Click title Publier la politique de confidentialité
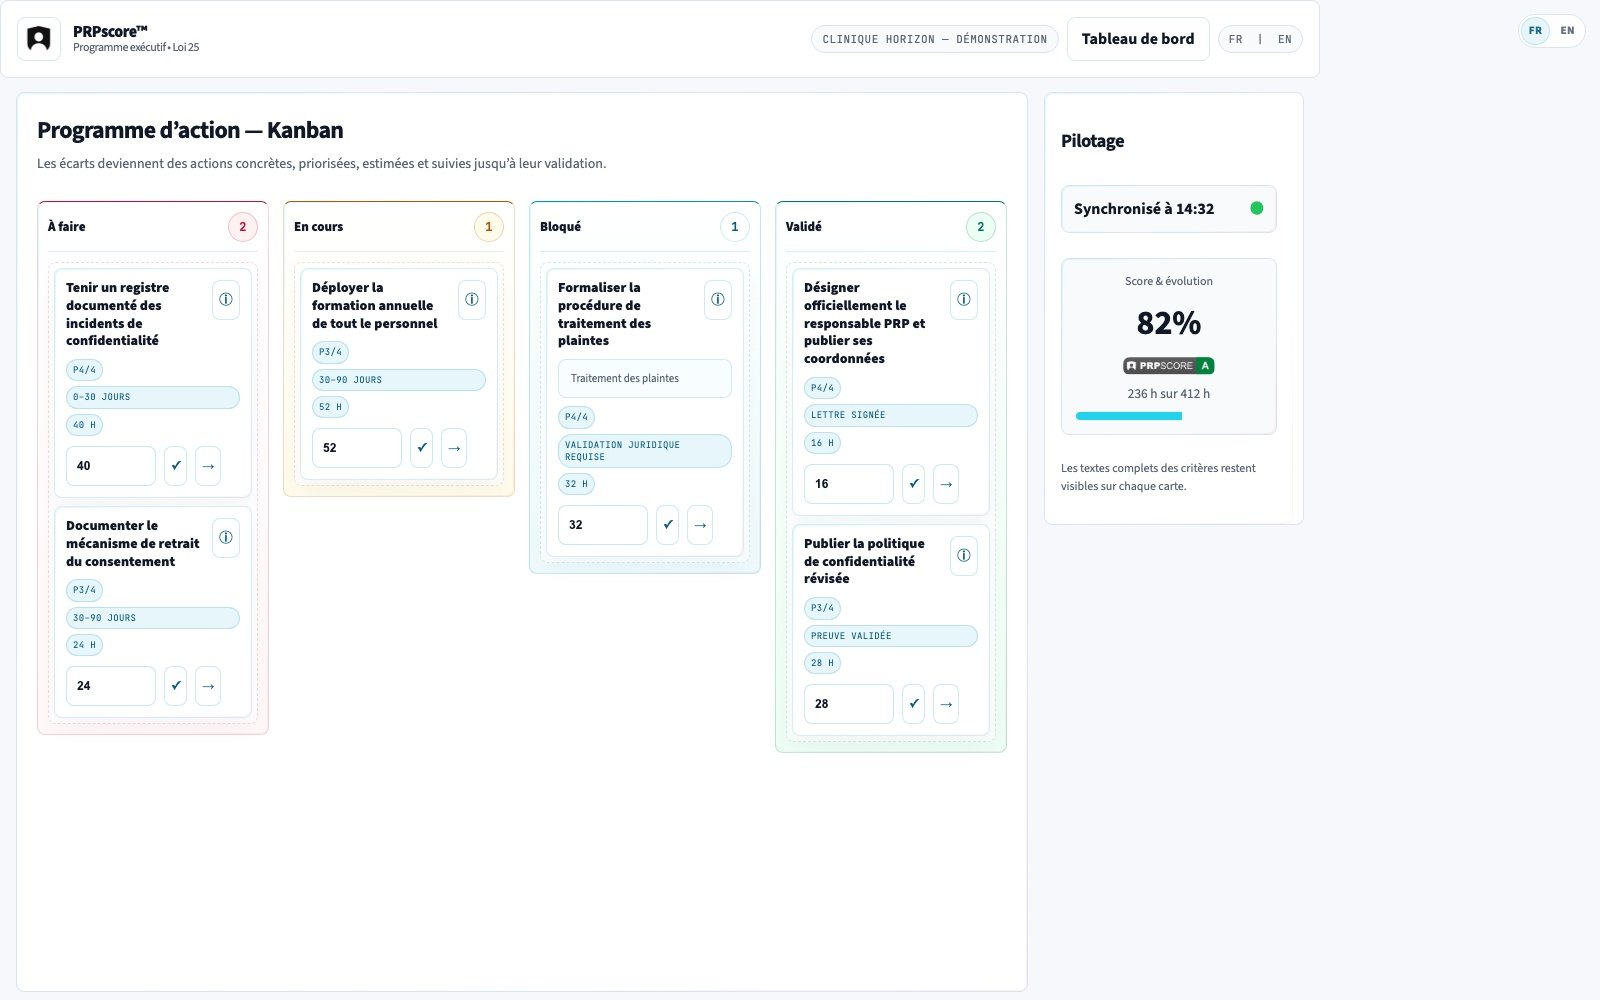This screenshot has width=1600, height=1000. [x=864, y=561]
